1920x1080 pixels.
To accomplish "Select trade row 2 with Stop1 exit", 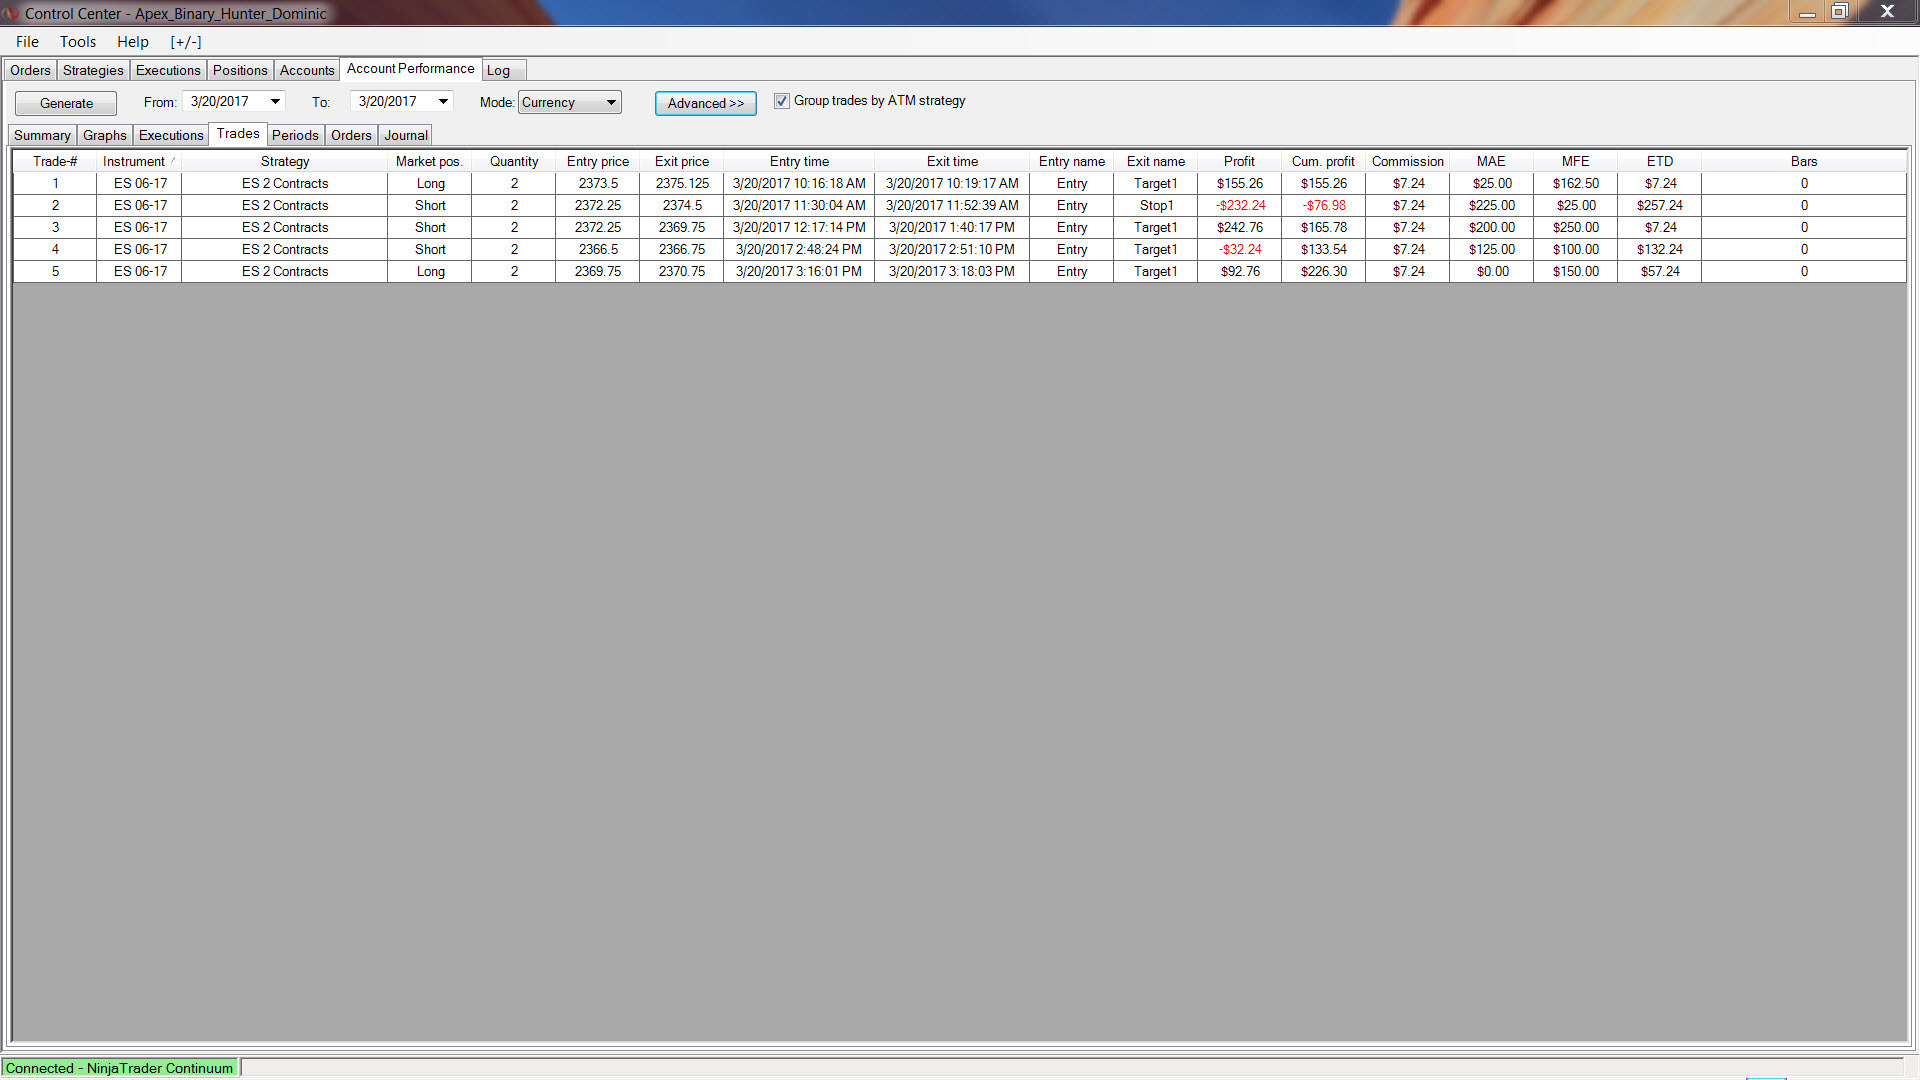I will click(1156, 205).
